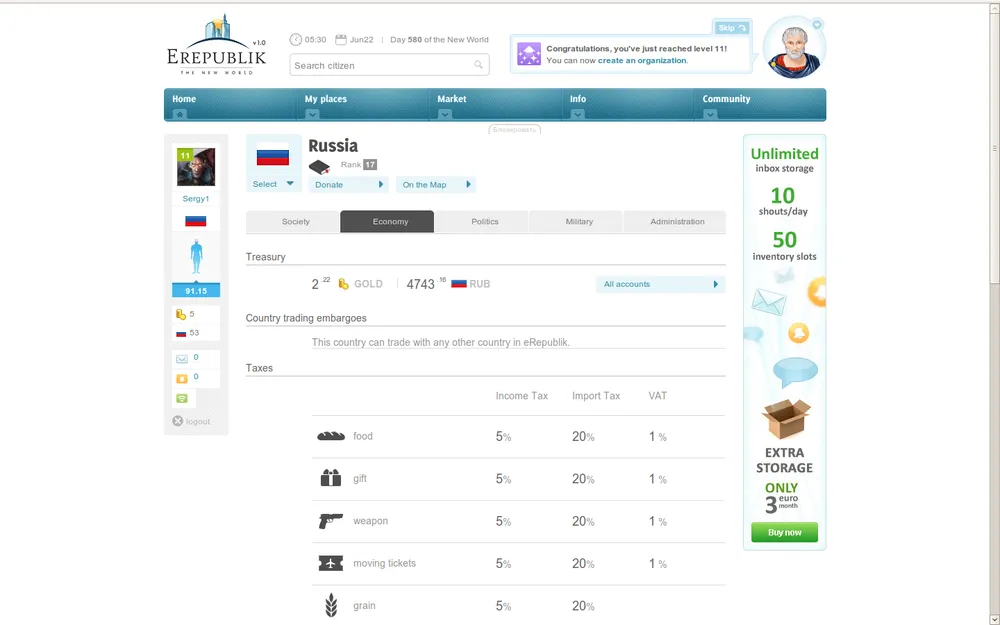Click the clock icon beside 05:30
1000x625 pixels.
coord(295,40)
